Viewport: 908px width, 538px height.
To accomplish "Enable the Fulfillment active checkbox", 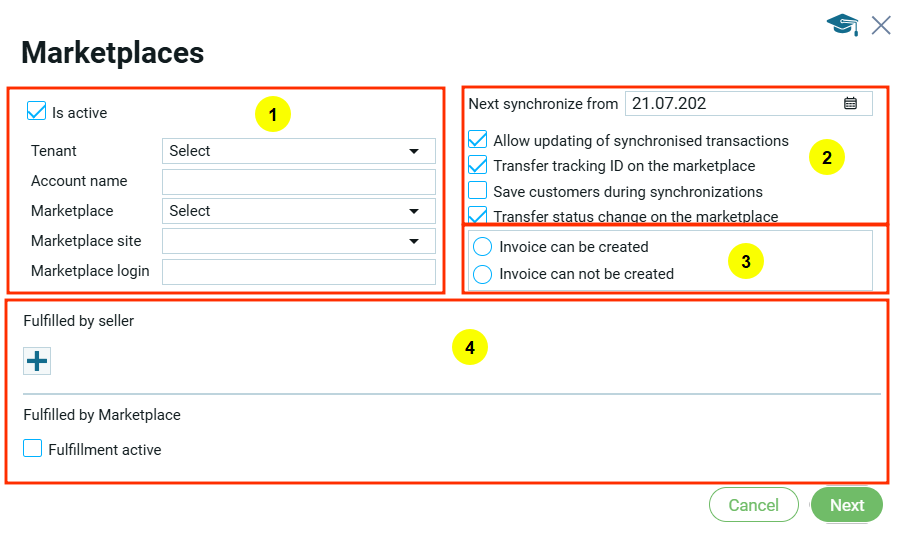I will click(x=33, y=449).
